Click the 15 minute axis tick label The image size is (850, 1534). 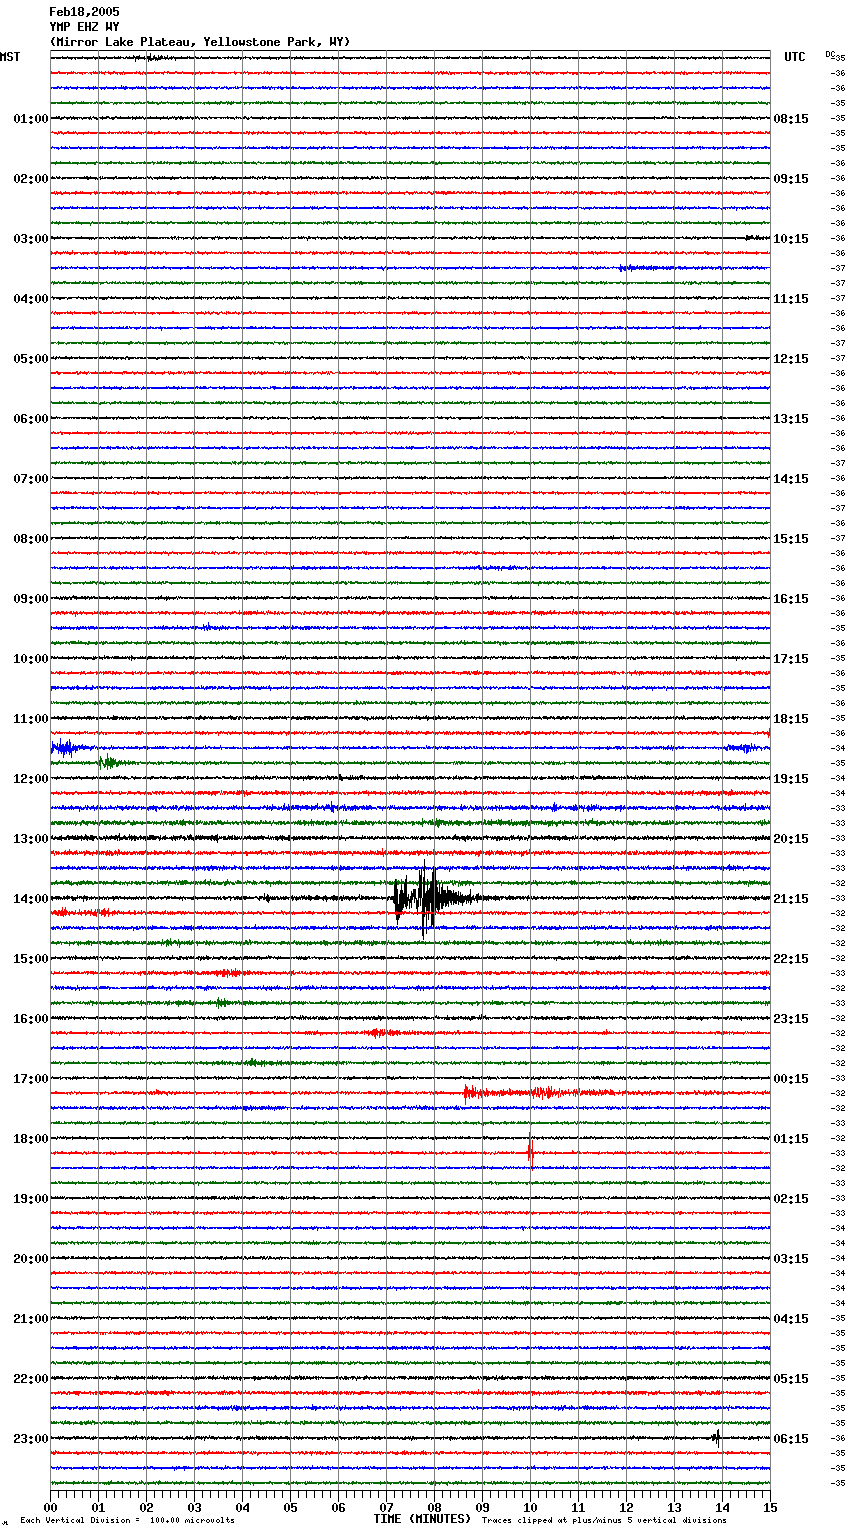(x=770, y=1506)
